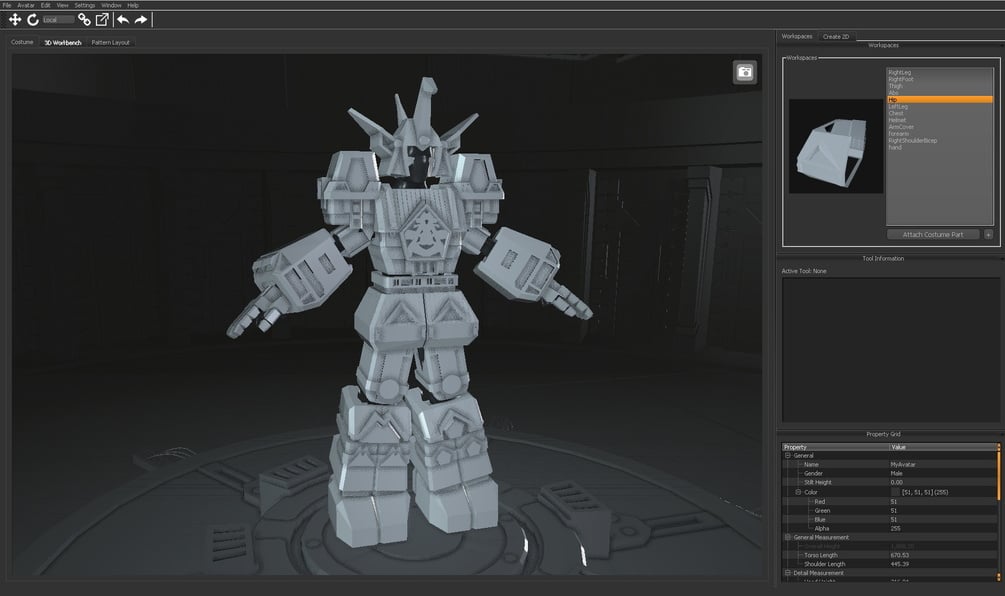The width and height of the screenshot is (1005, 596).
Task: Click the gray color swatch in Color row
Action: click(895, 492)
